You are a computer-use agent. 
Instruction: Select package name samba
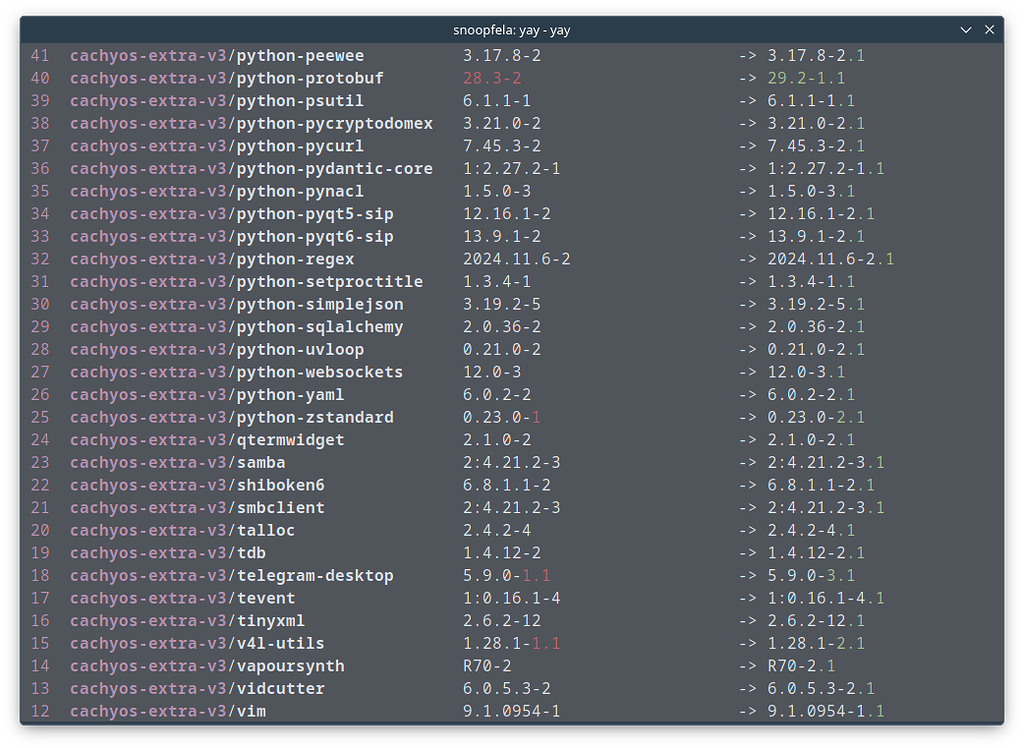coord(261,463)
